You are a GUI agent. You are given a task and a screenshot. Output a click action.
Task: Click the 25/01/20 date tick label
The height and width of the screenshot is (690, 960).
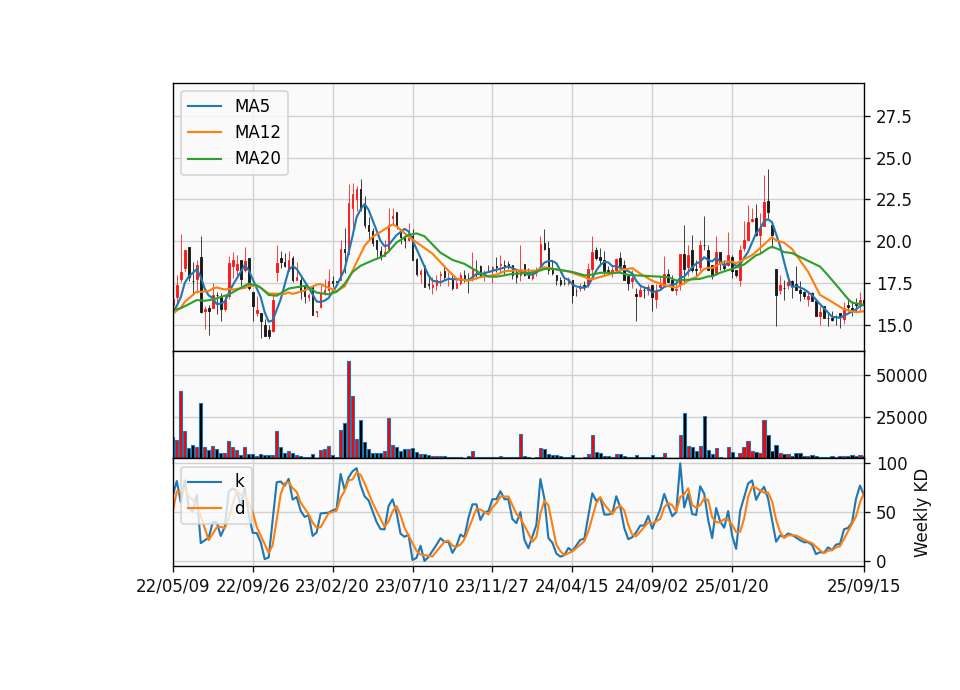(x=732, y=586)
